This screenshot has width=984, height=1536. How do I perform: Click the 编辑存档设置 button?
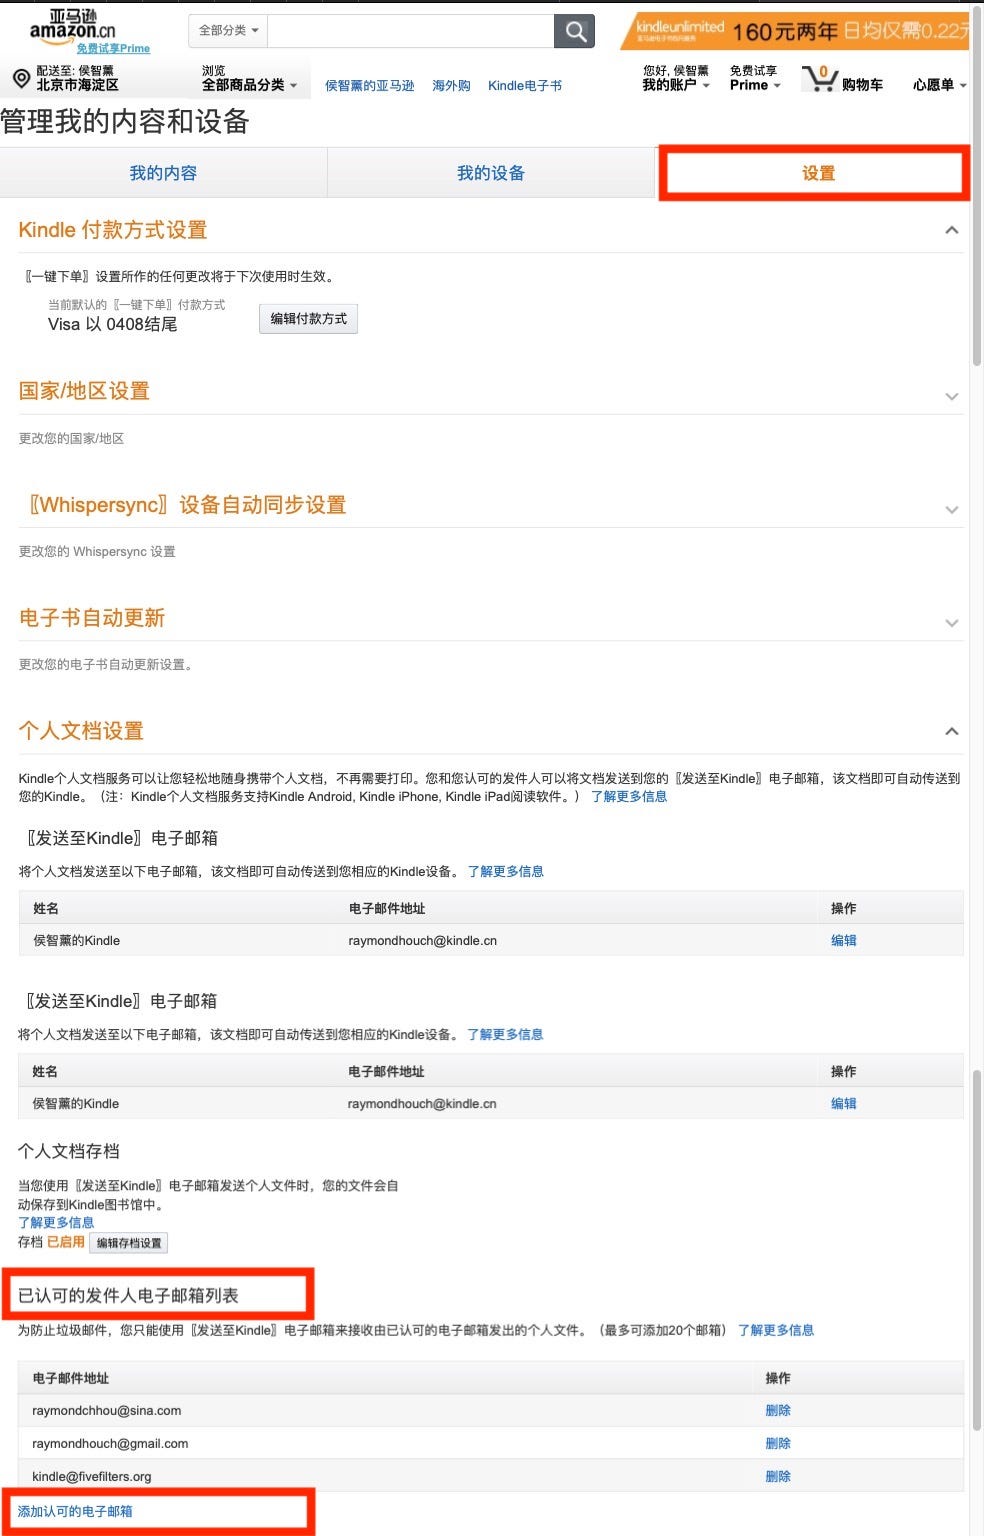tap(129, 1243)
